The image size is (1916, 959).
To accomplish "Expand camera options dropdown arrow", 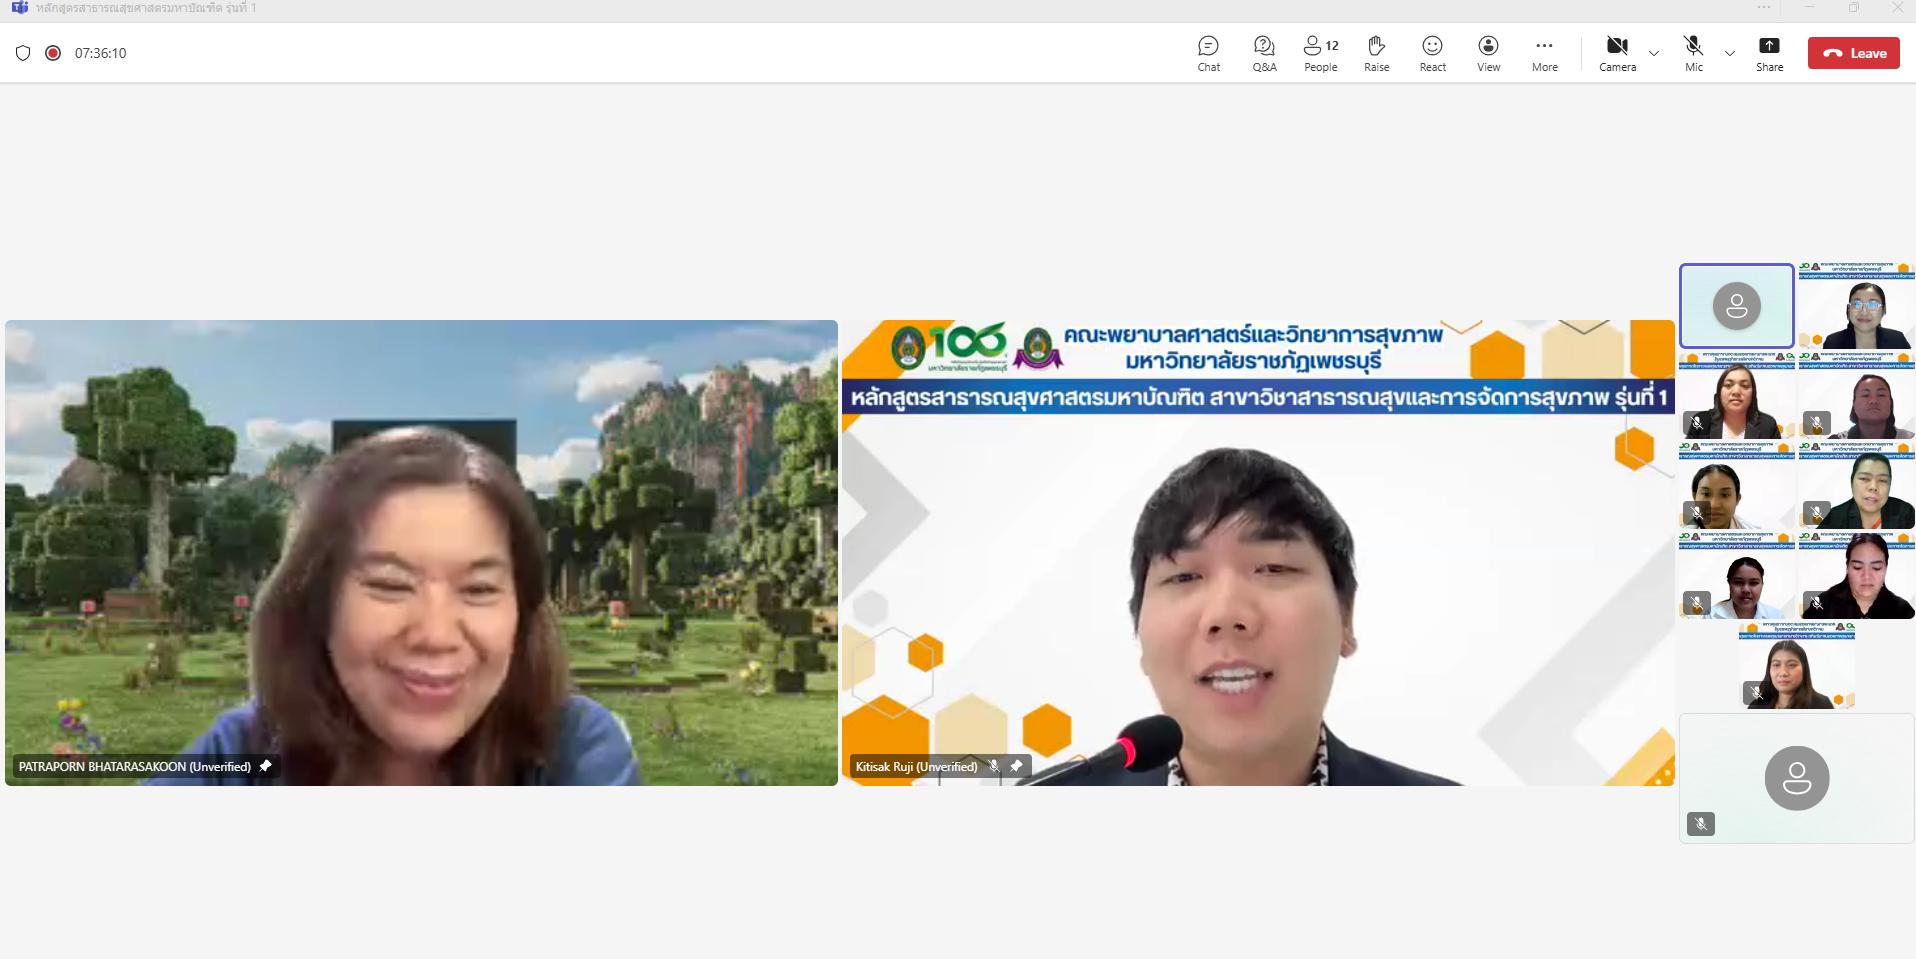I will (1654, 53).
